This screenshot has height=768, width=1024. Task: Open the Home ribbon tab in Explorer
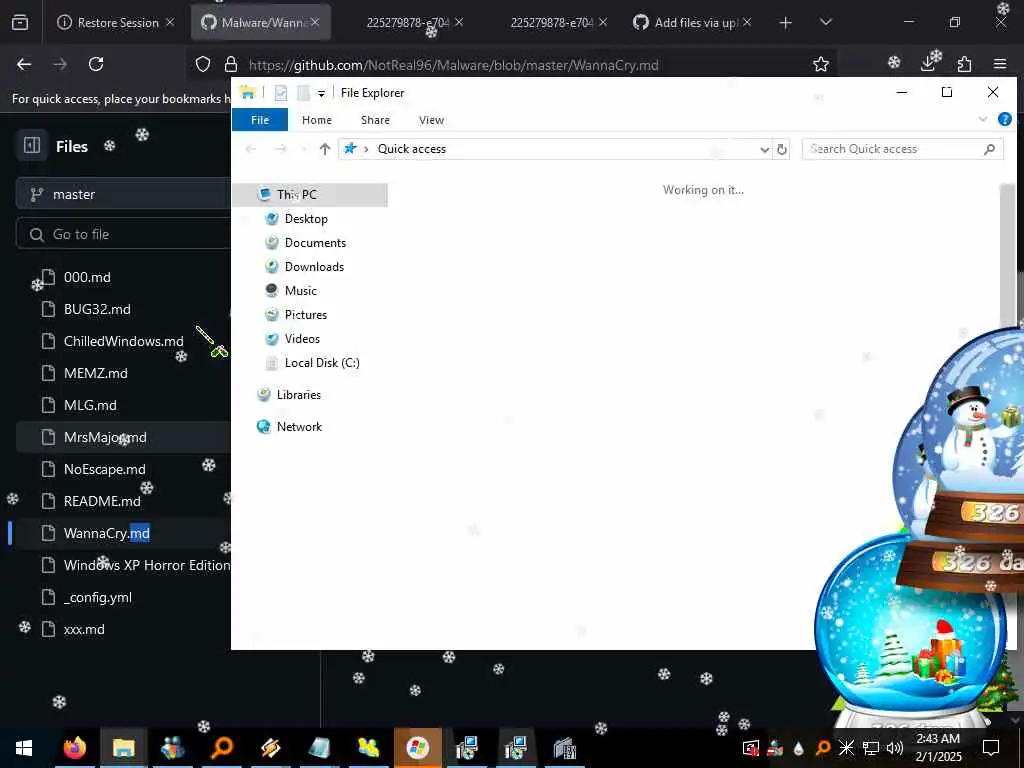coord(317,120)
